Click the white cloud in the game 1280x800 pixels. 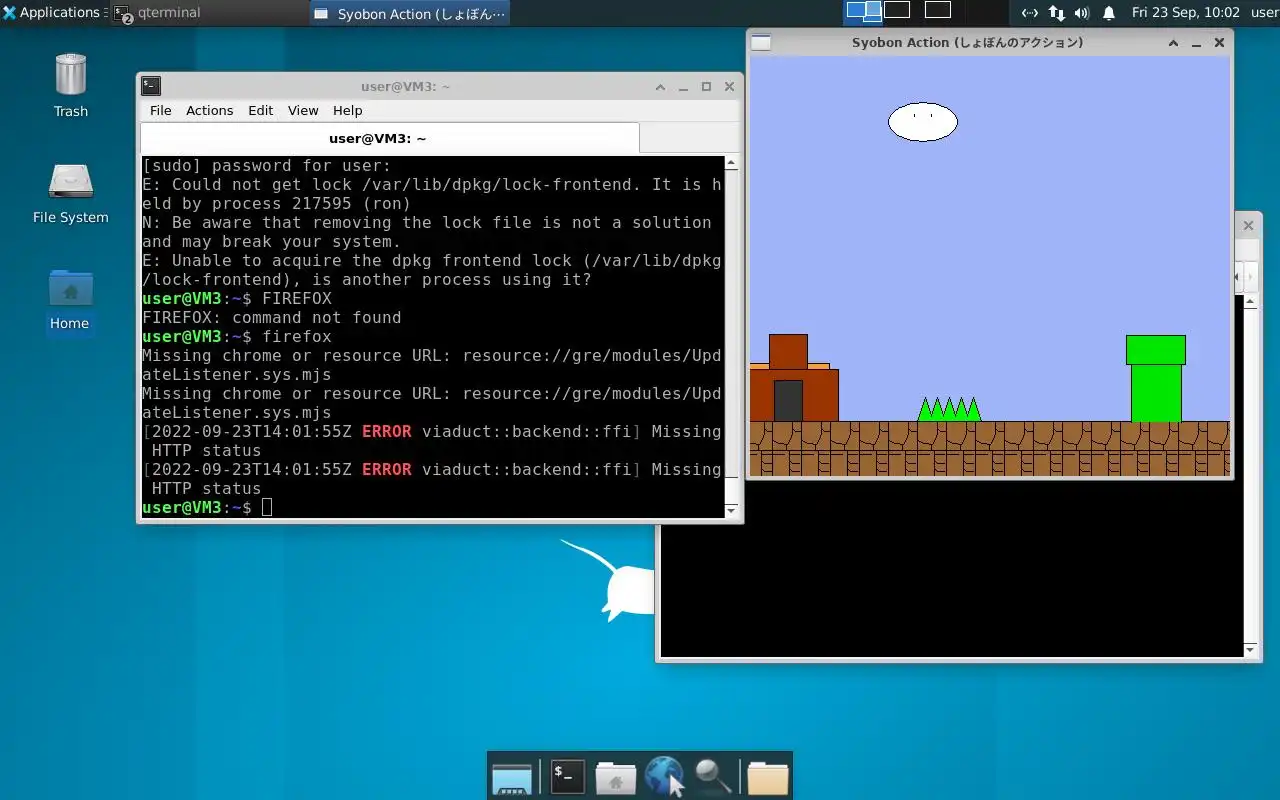pyautogui.click(x=922, y=122)
